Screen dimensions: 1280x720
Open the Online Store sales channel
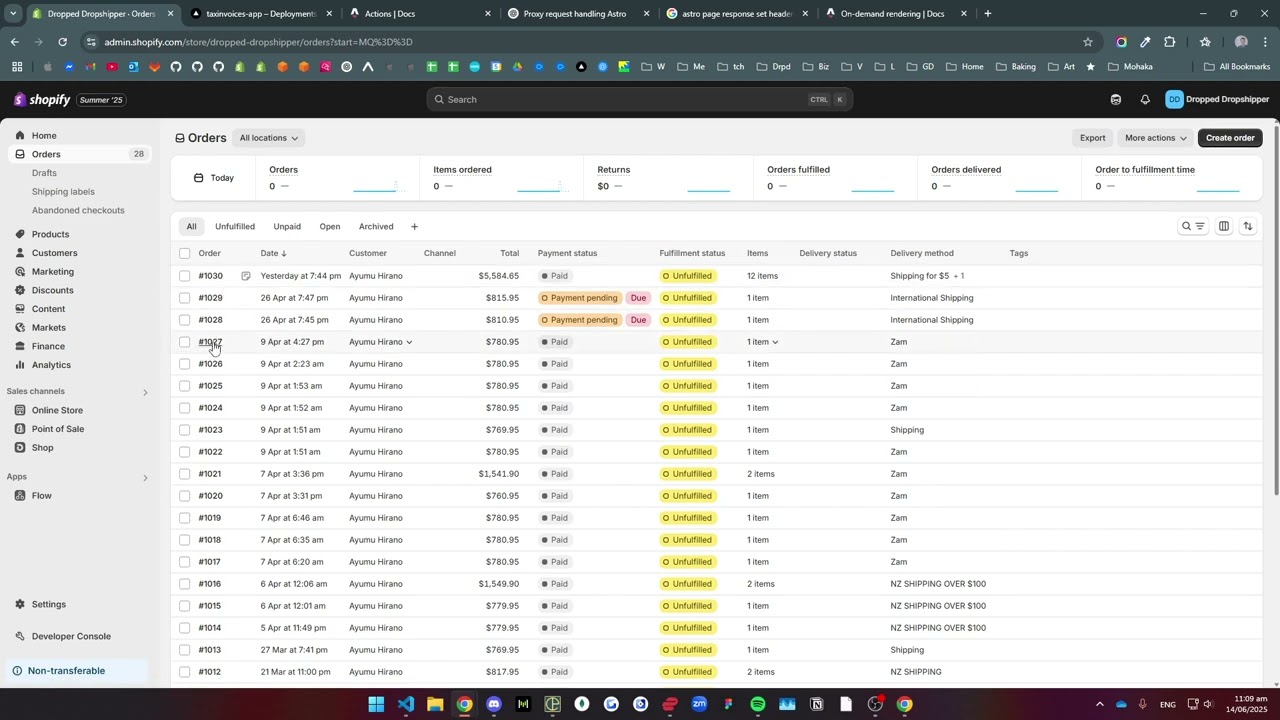57,410
